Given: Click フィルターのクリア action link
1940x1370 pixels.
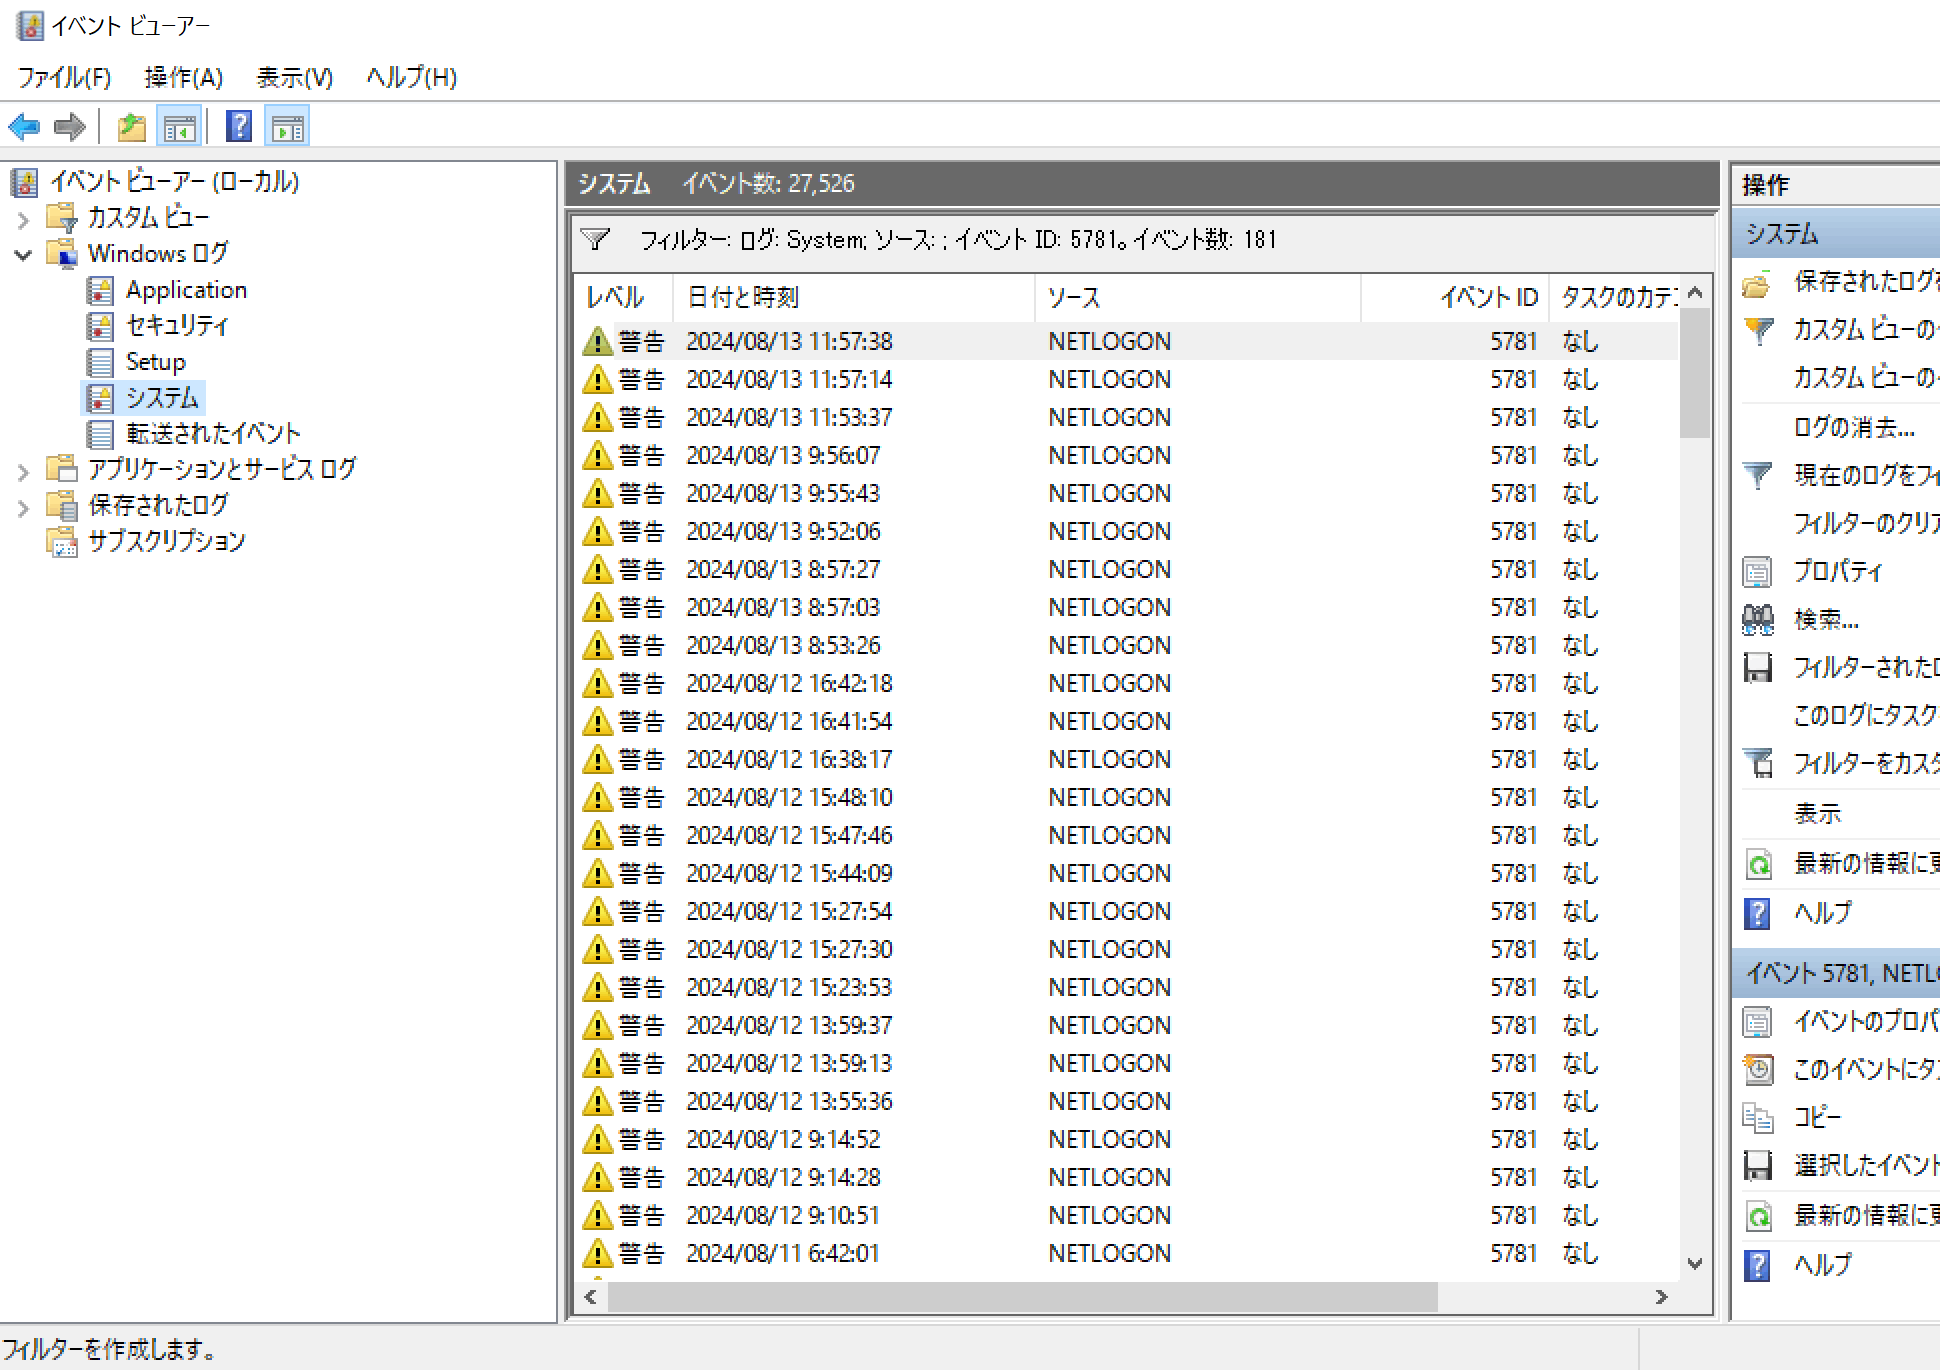Looking at the screenshot, I should (1866, 524).
